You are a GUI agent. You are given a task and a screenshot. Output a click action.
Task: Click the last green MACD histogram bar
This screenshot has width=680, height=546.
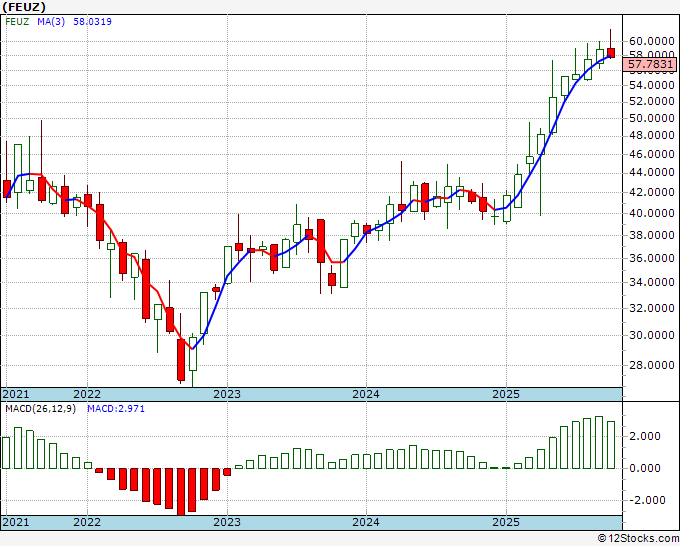point(611,445)
